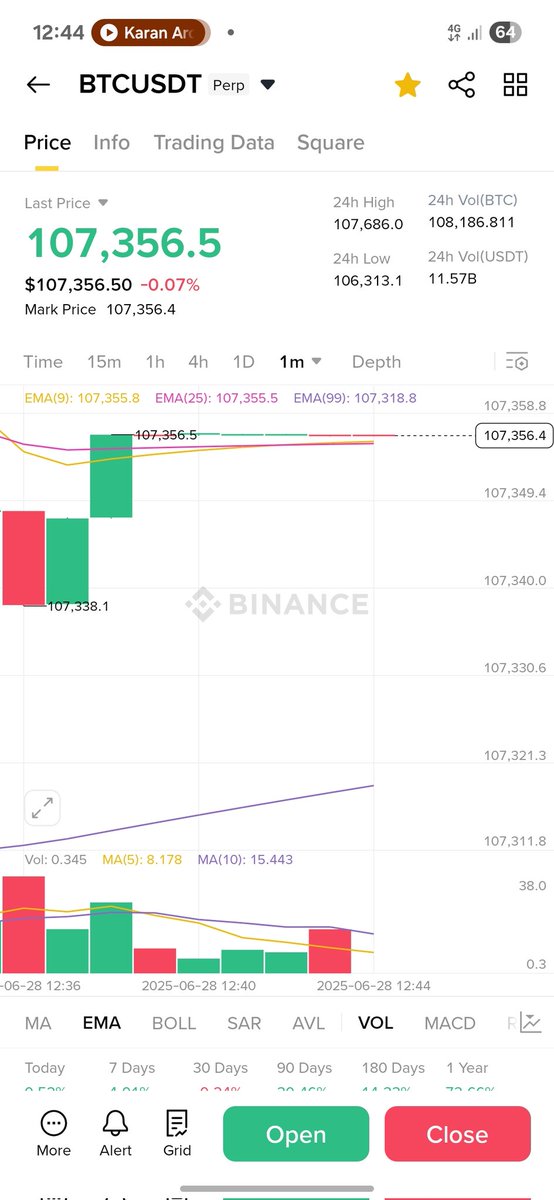Select the 1h chart interval
554x1200 pixels.
[x=155, y=362]
